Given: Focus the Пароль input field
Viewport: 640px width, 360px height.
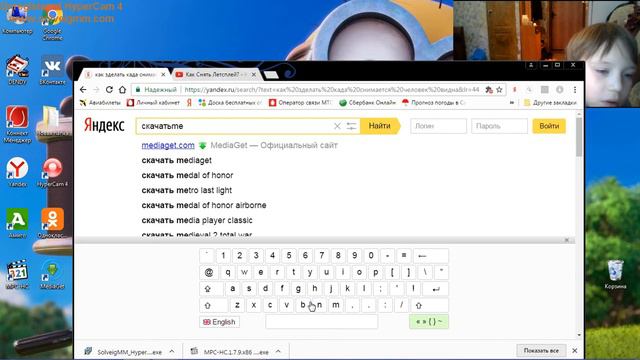Looking at the screenshot, I should (499, 126).
